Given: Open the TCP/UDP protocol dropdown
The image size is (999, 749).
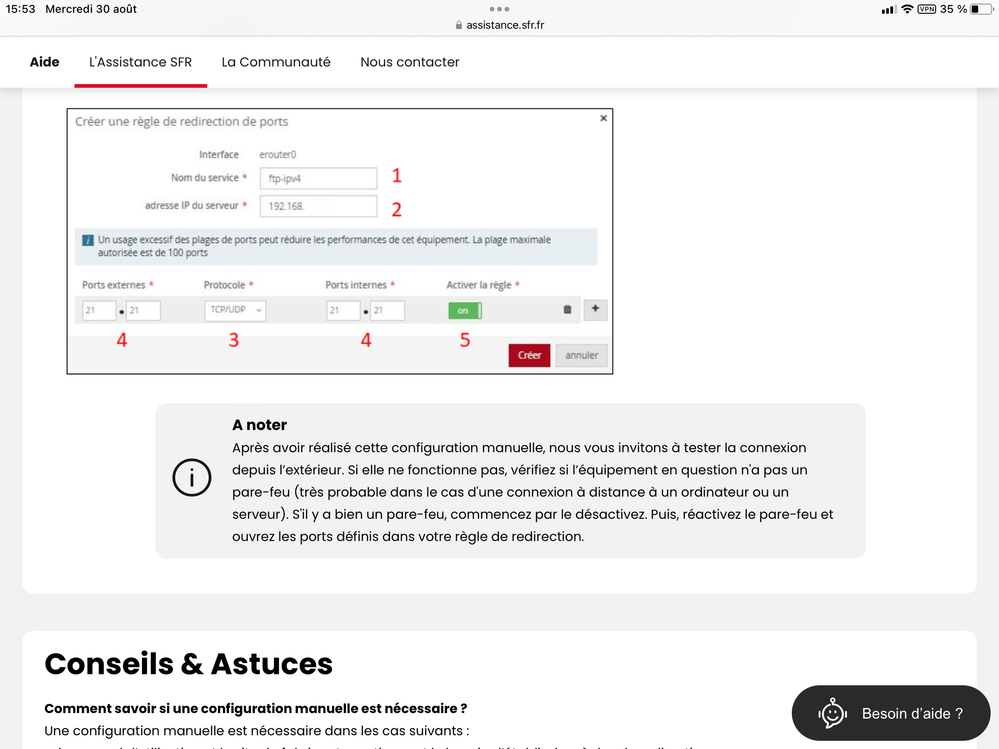Looking at the screenshot, I should [234, 311].
